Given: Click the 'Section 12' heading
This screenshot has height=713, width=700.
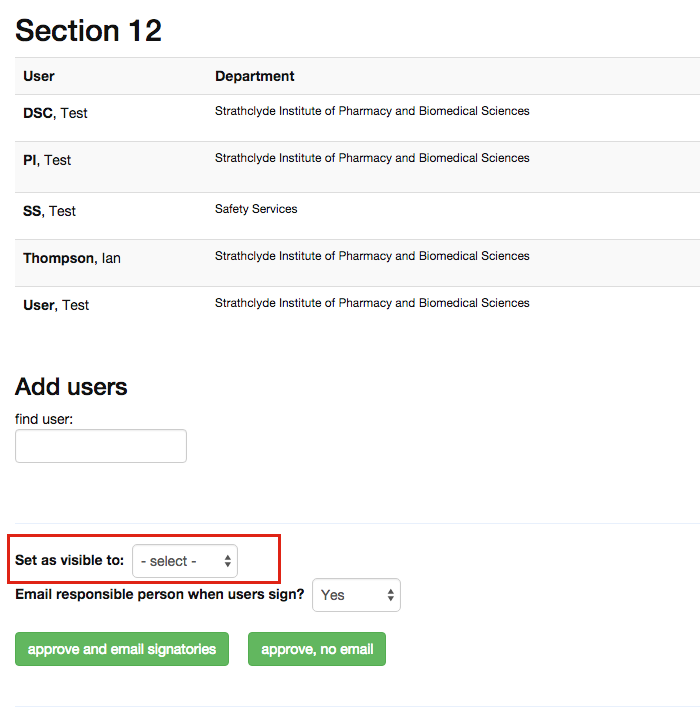Looking at the screenshot, I should point(88,30).
